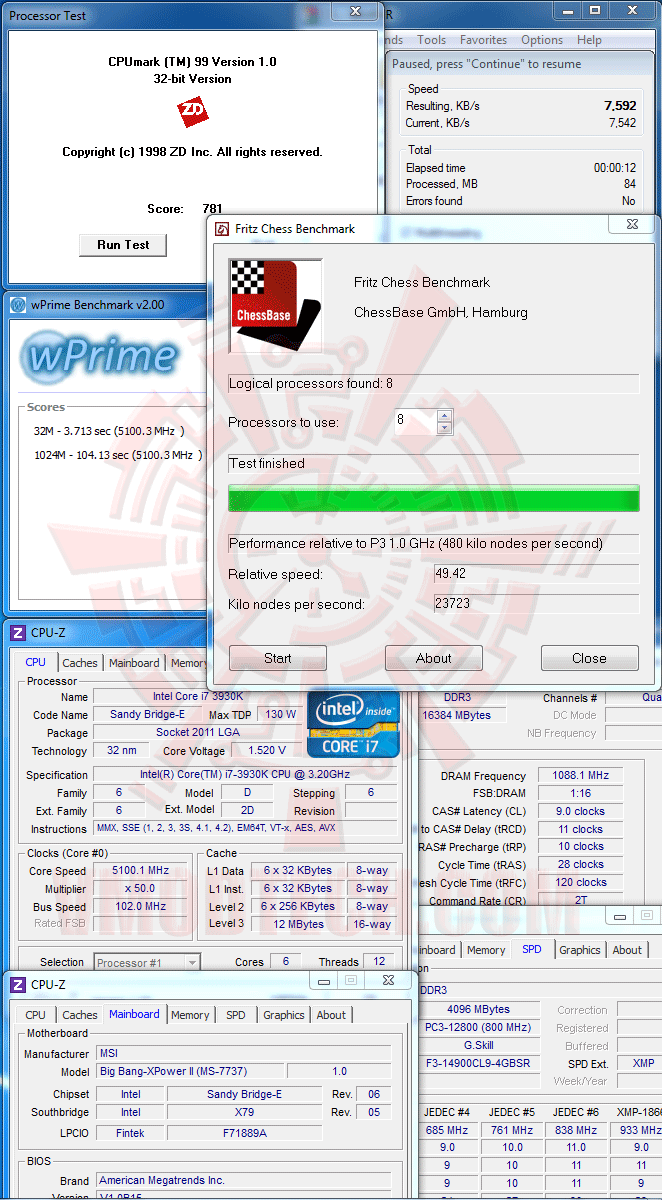Decrease processors to use with down arrow

[x=445, y=428]
